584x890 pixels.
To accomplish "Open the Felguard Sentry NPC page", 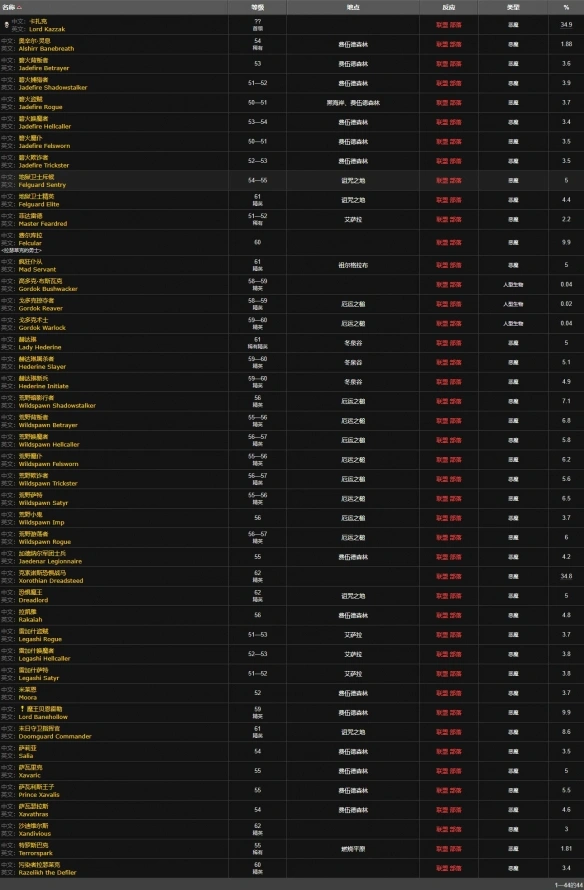I will (x=42, y=185).
